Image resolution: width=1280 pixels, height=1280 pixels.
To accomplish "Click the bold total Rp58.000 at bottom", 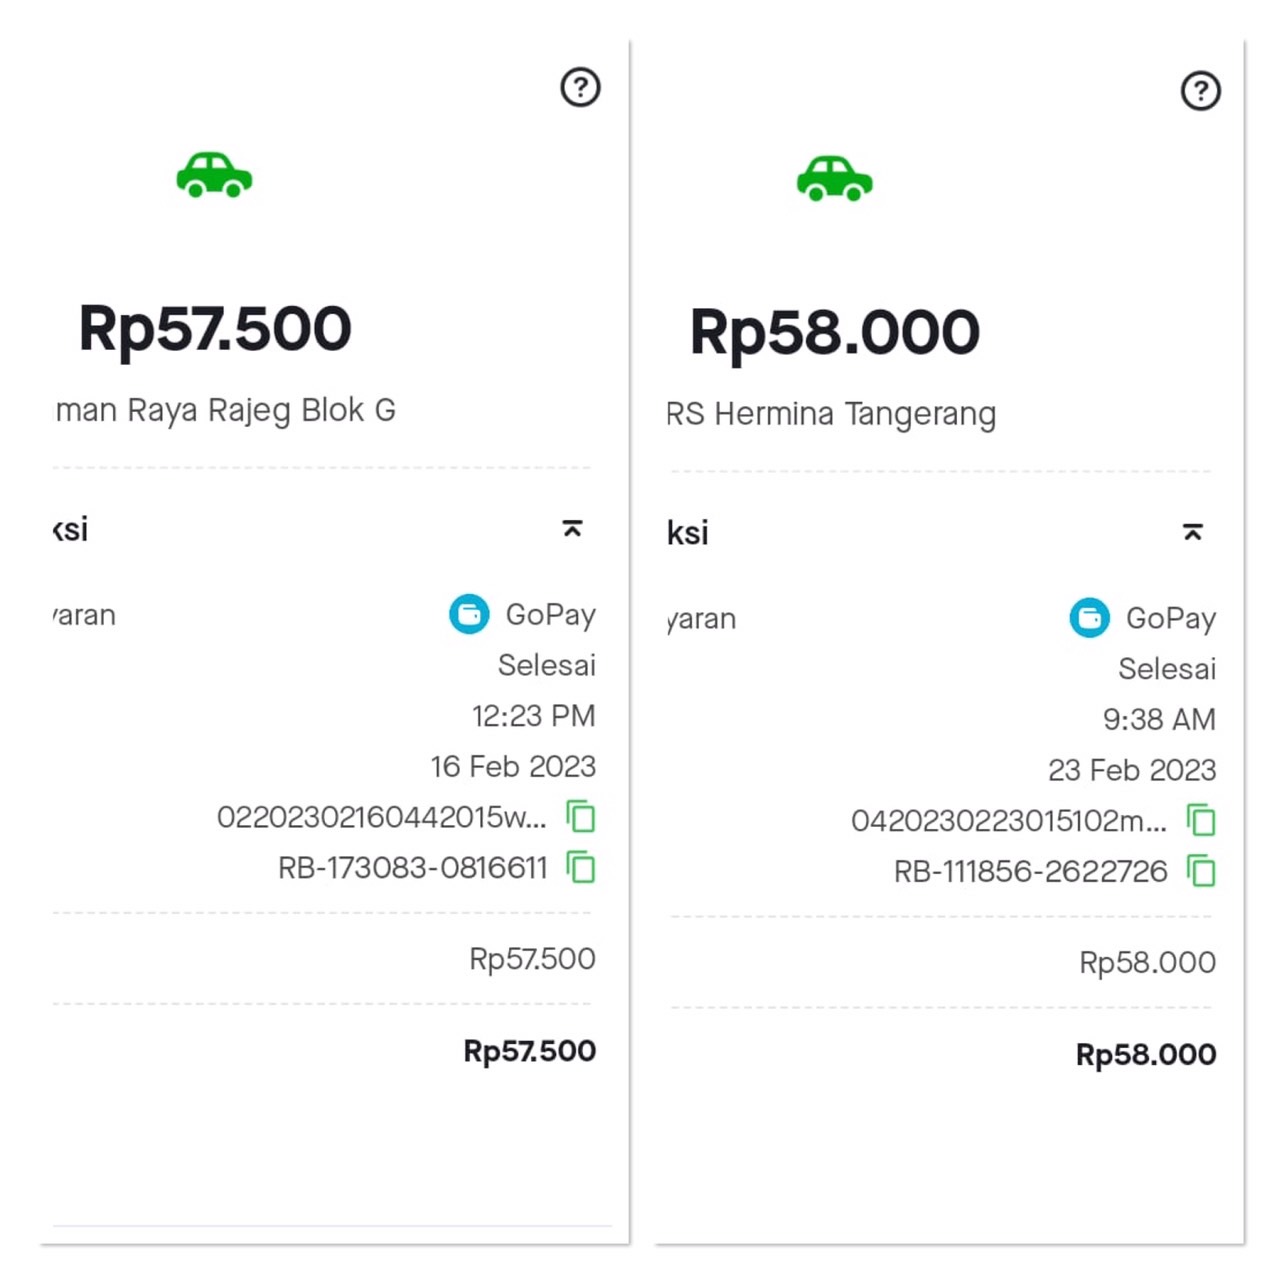I will [x=1146, y=1055].
